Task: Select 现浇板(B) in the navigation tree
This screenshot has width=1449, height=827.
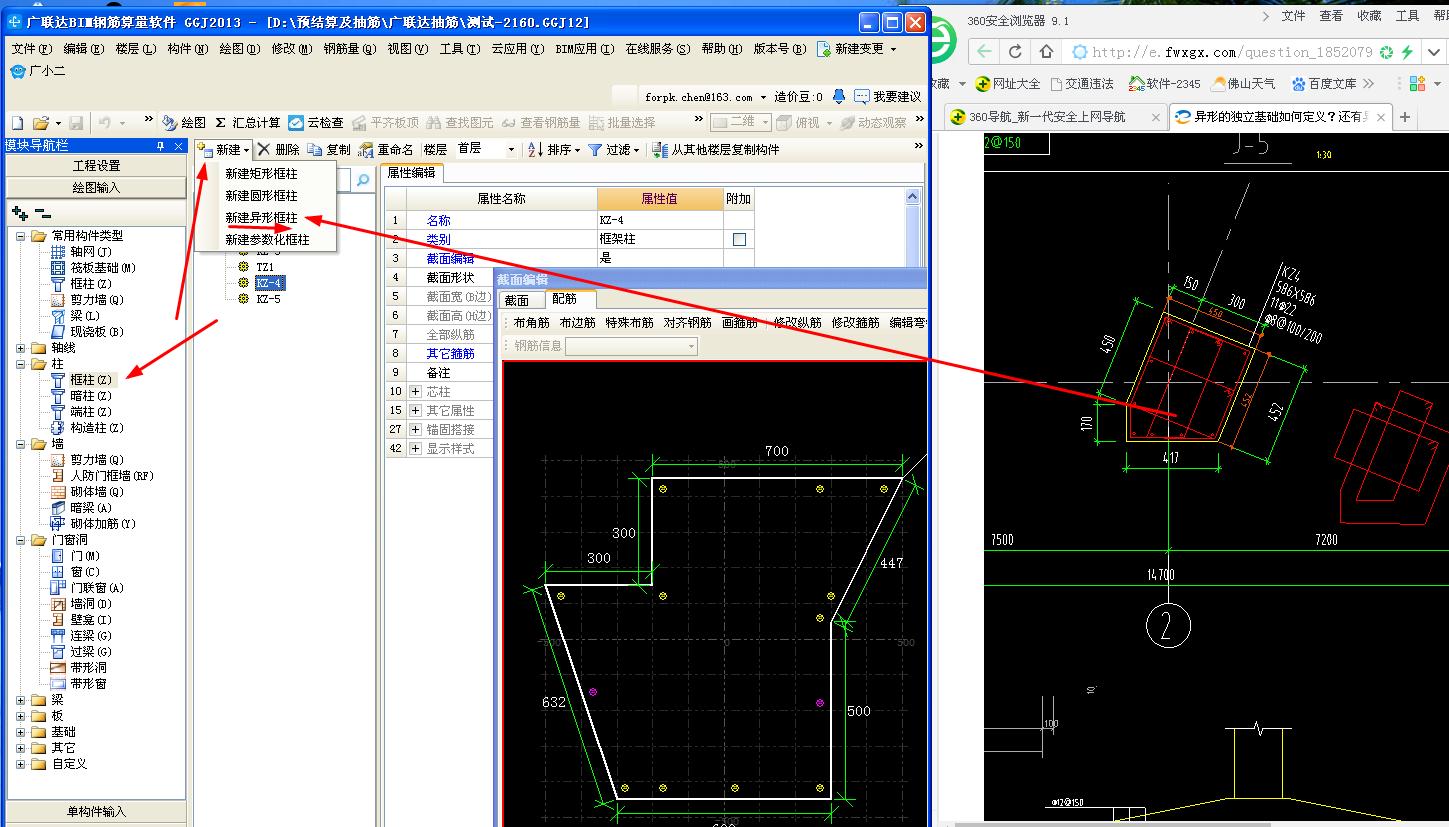Action: (87, 332)
